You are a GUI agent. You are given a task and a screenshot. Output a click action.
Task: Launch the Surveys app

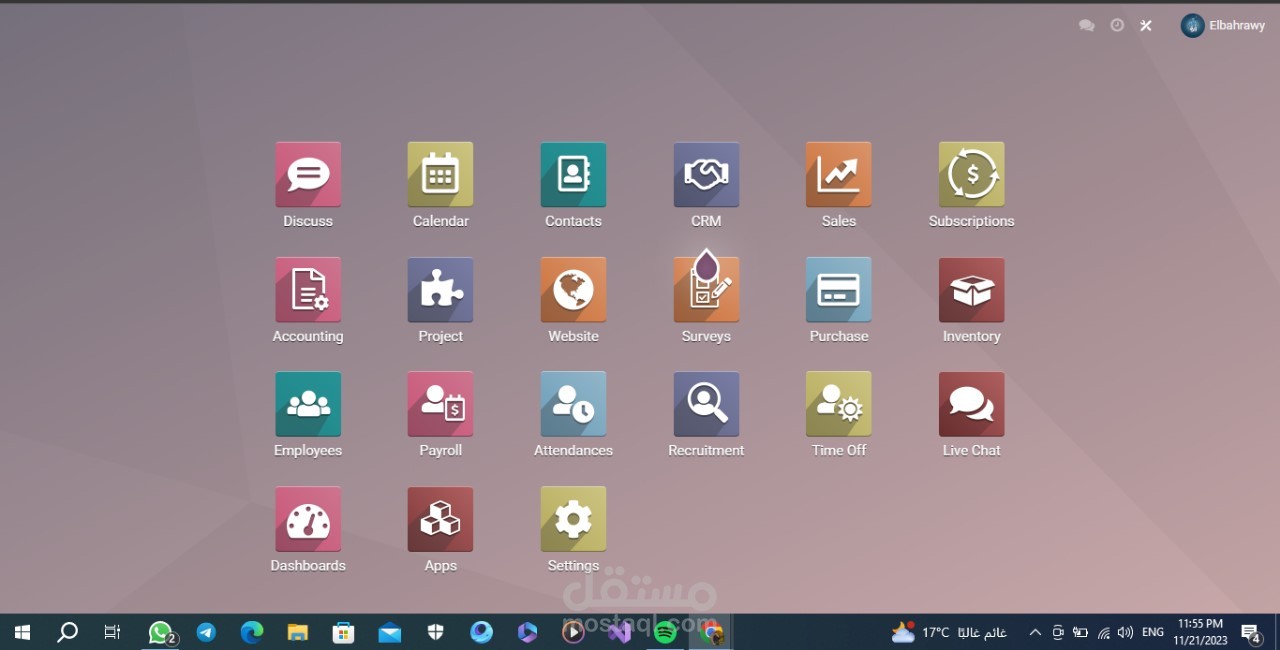(x=706, y=290)
